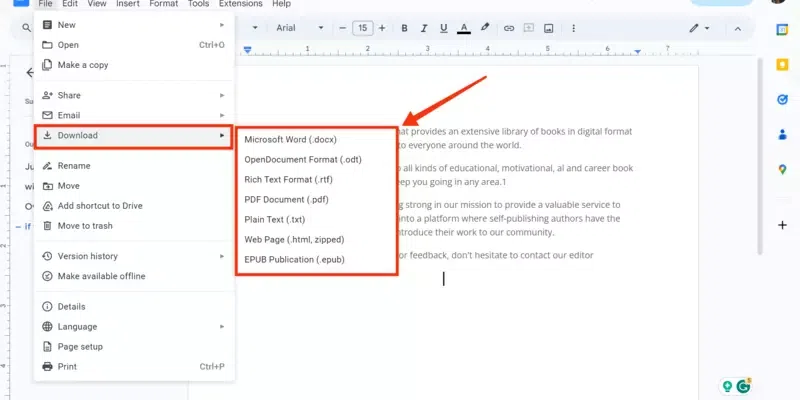Open the Tools menu
Image resolution: width=800 pixels, height=400 pixels.
click(x=198, y=4)
